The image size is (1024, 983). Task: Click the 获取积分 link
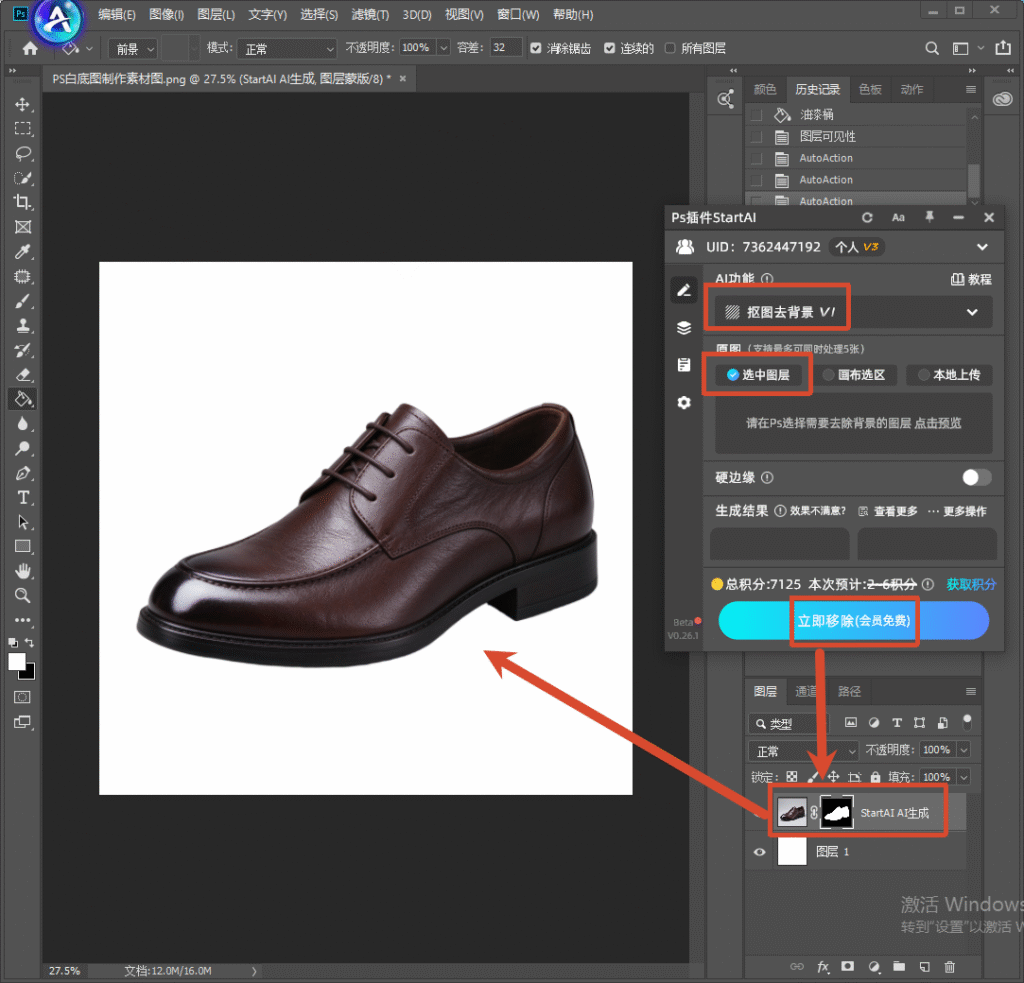(x=971, y=584)
